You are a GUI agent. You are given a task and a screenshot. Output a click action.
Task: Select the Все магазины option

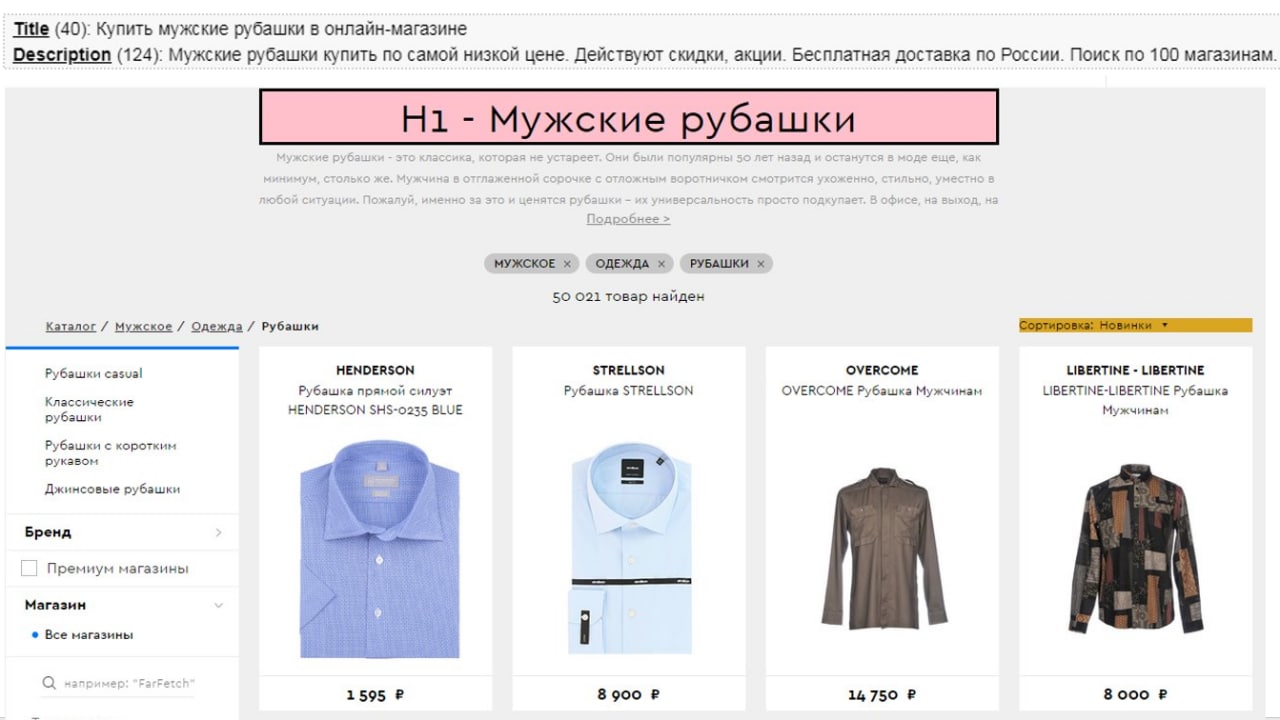click(88, 635)
